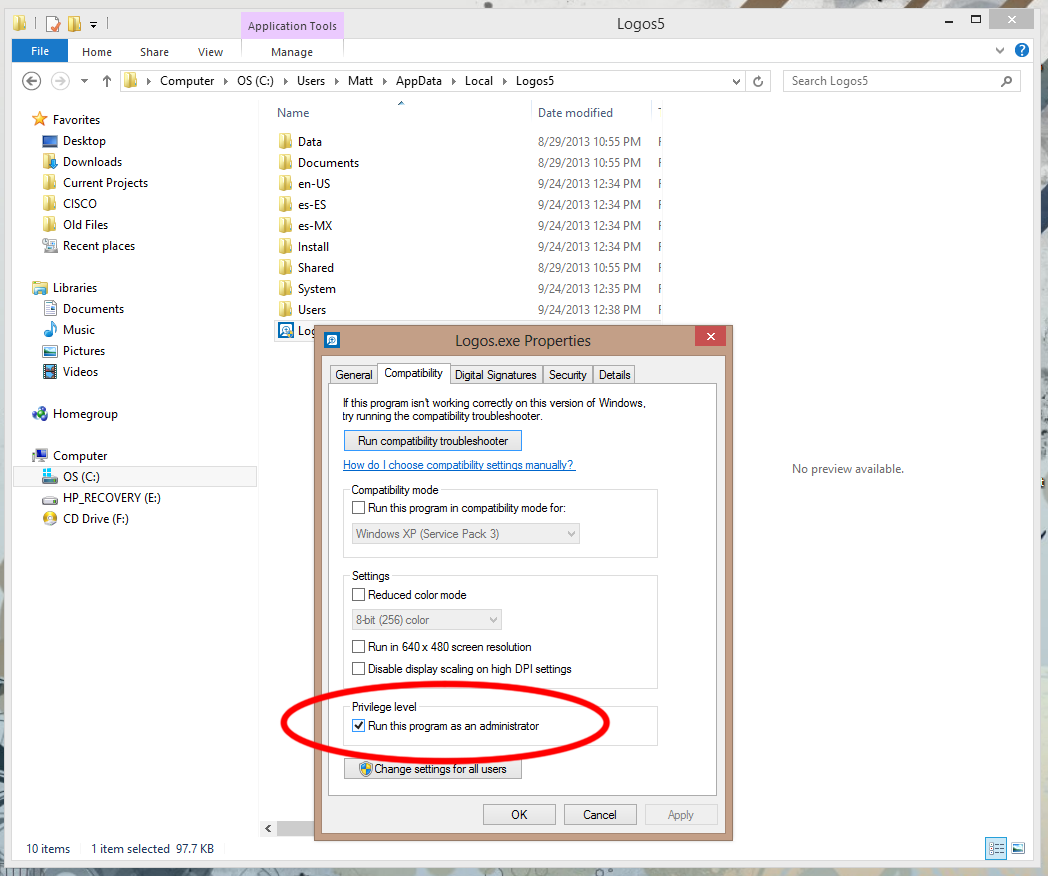Select HP_RECOVERY (E:) drive
This screenshot has width=1048, height=876.
click(112, 498)
